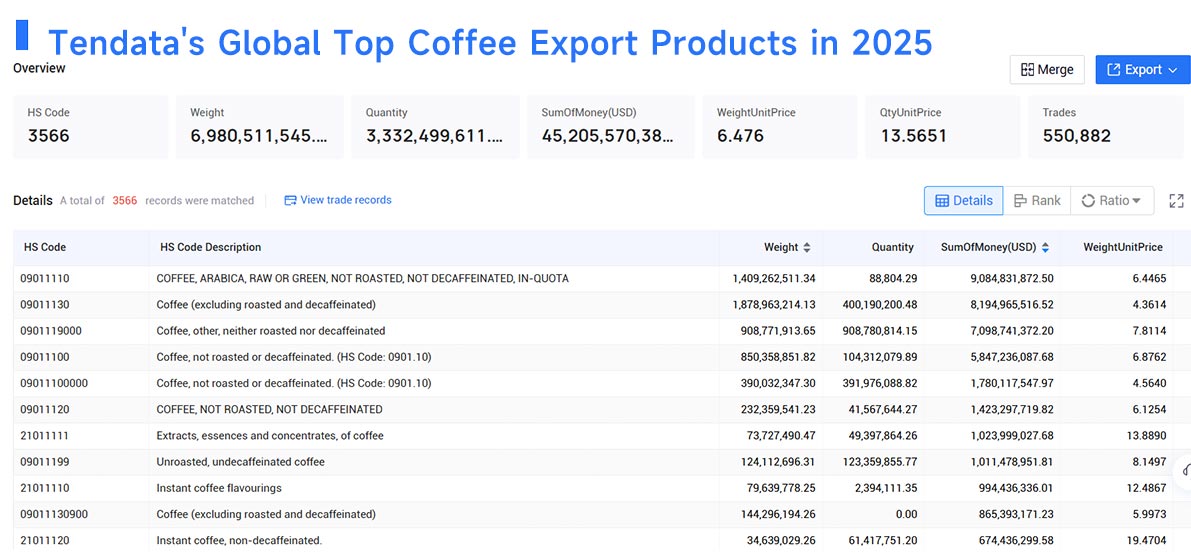1191x554 pixels.
Task: Click the Rank bars icon
Action: point(1021,201)
